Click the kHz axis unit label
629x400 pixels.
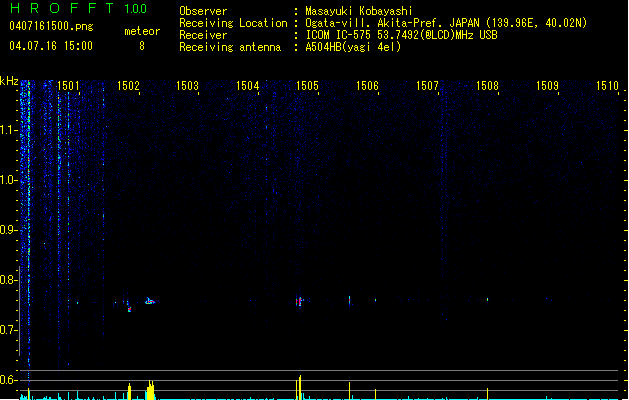click(x=9, y=81)
